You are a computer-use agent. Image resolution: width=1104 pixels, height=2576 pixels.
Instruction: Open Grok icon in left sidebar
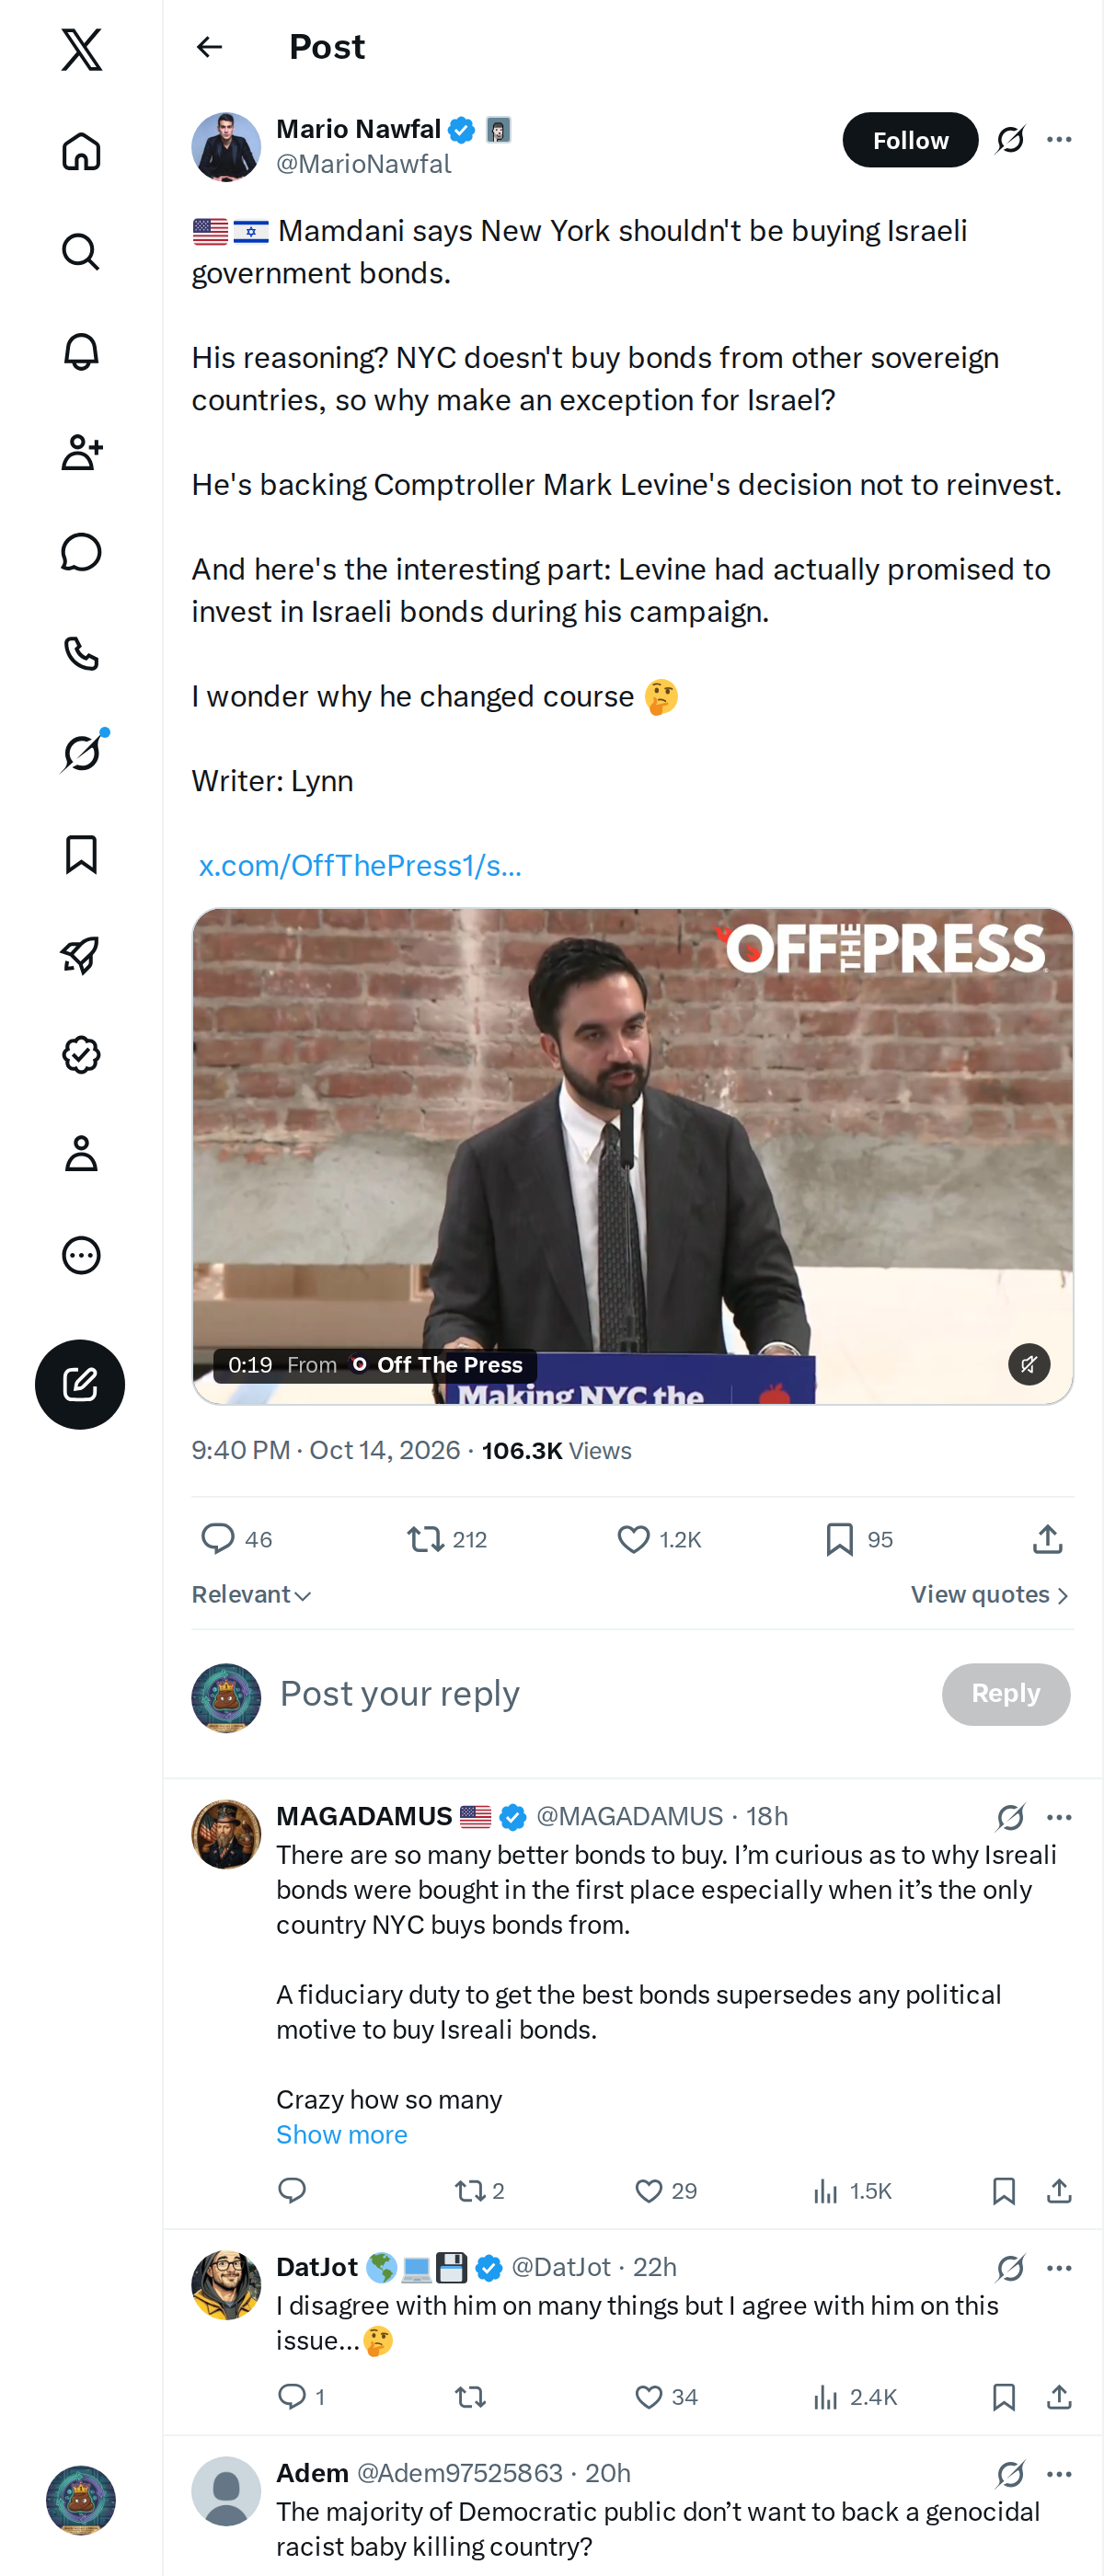click(x=81, y=753)
